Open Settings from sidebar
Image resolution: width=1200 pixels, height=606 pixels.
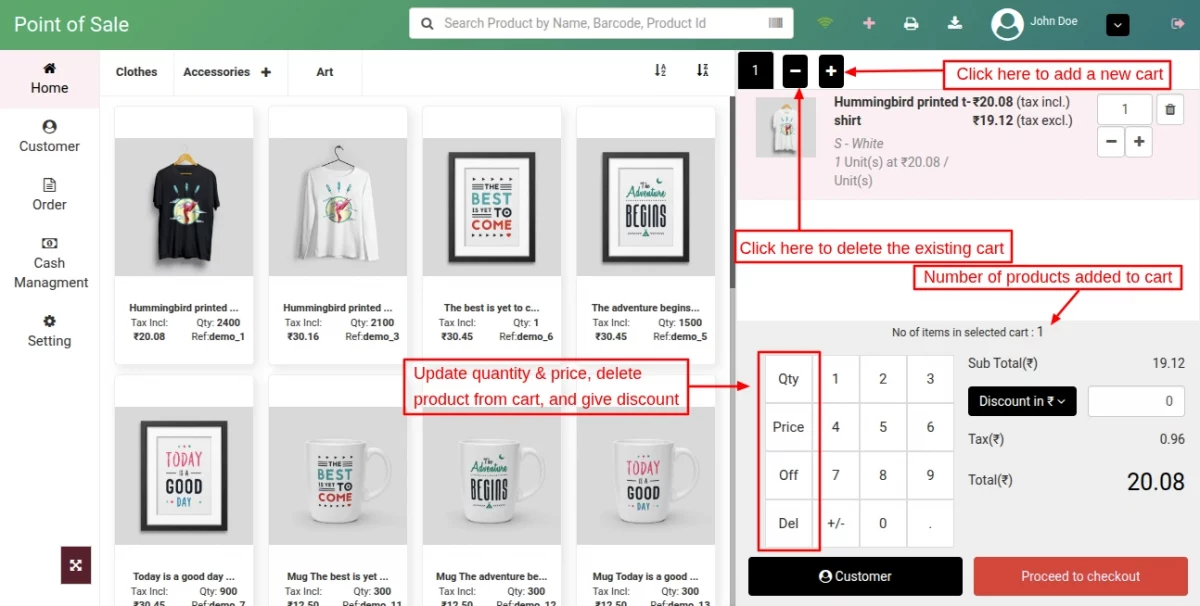(x=49, y=331)
